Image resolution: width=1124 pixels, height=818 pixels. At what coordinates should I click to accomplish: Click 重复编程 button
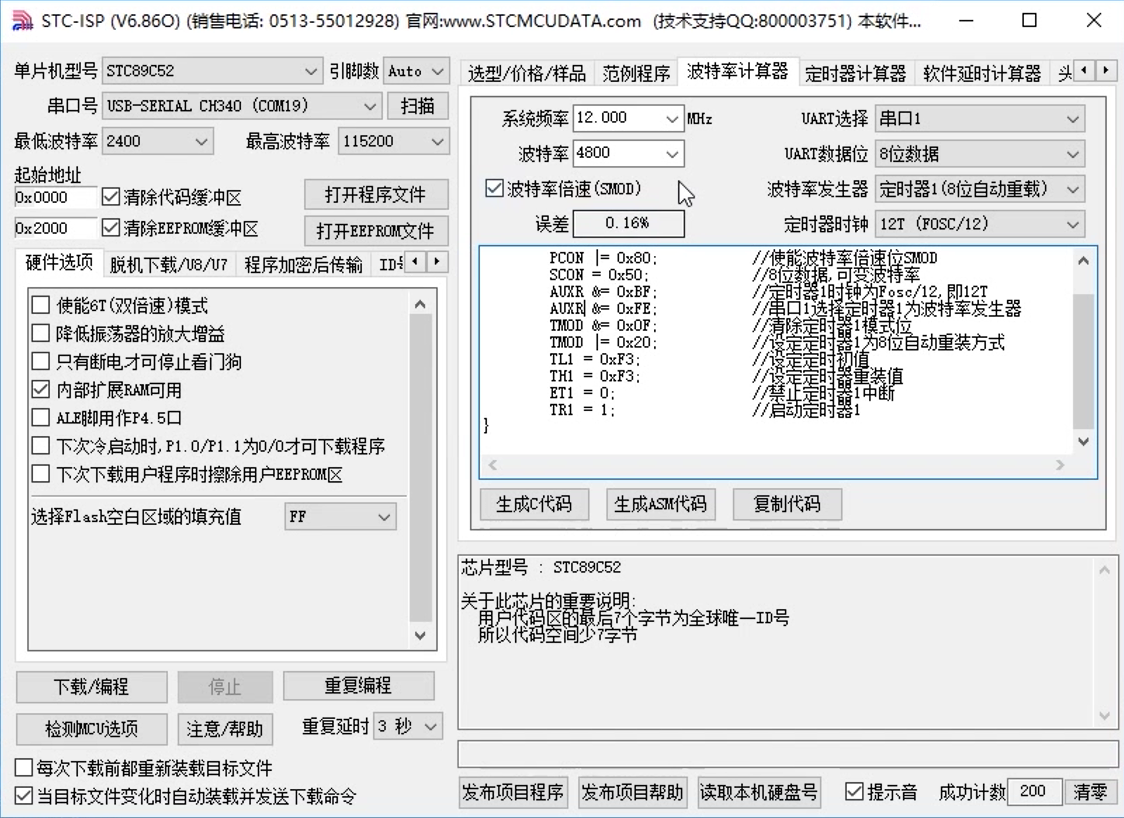(358, 685)
